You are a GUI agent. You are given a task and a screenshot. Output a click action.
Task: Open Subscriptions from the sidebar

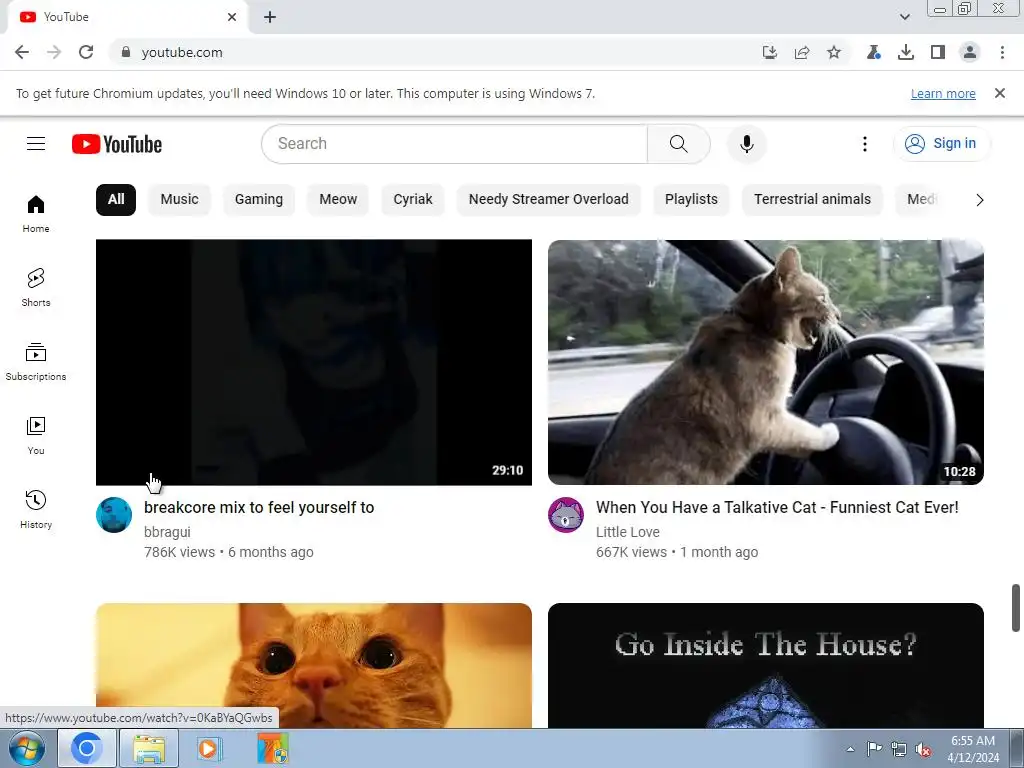coord(36,362)
